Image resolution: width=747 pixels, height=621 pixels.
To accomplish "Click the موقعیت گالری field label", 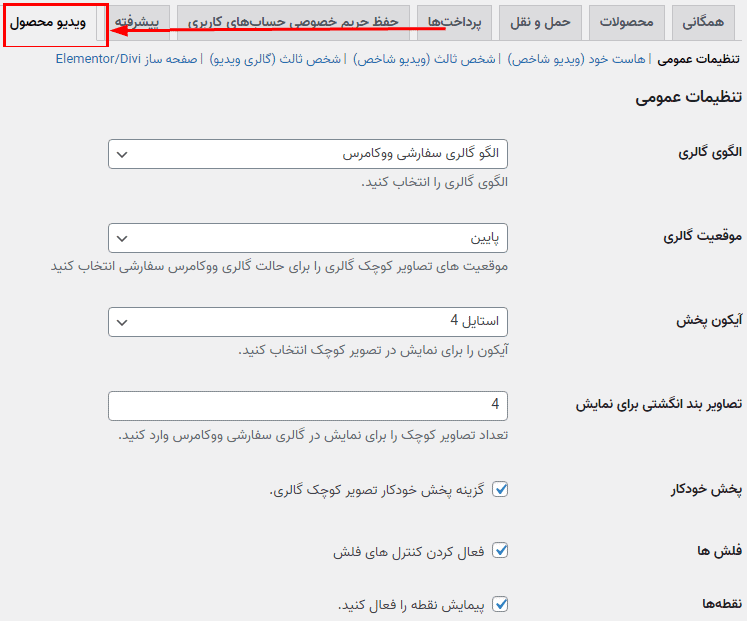I will (702, 236).
